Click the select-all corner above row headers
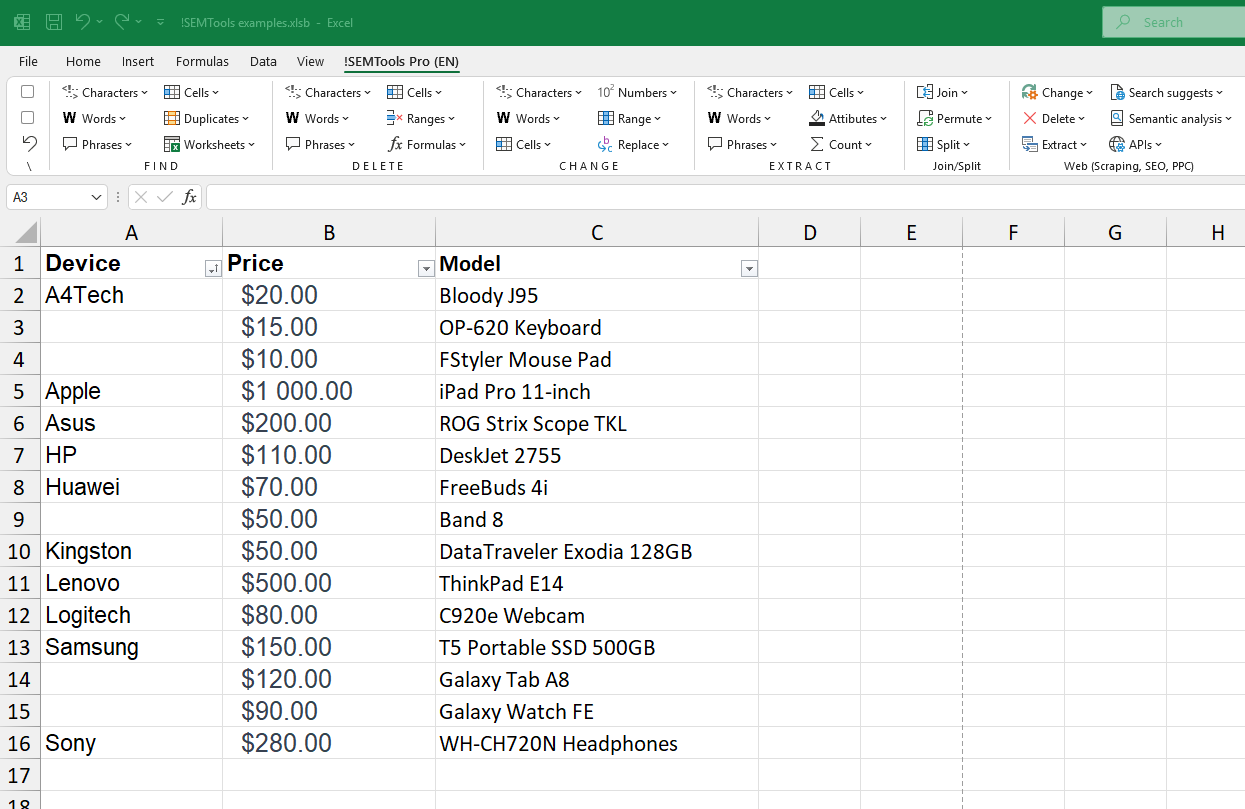 coord(20,231)
